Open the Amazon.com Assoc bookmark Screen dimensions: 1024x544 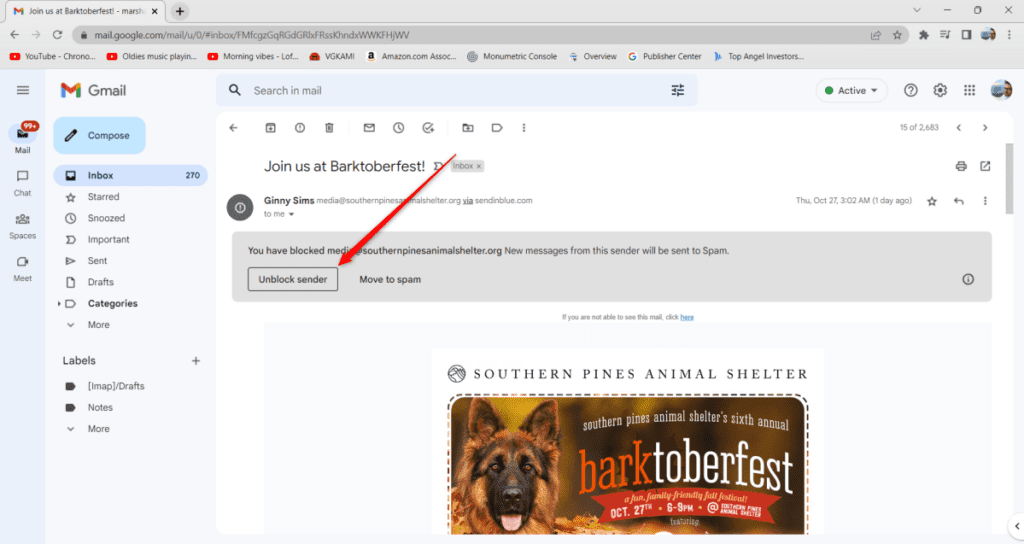tap(411, 57)
